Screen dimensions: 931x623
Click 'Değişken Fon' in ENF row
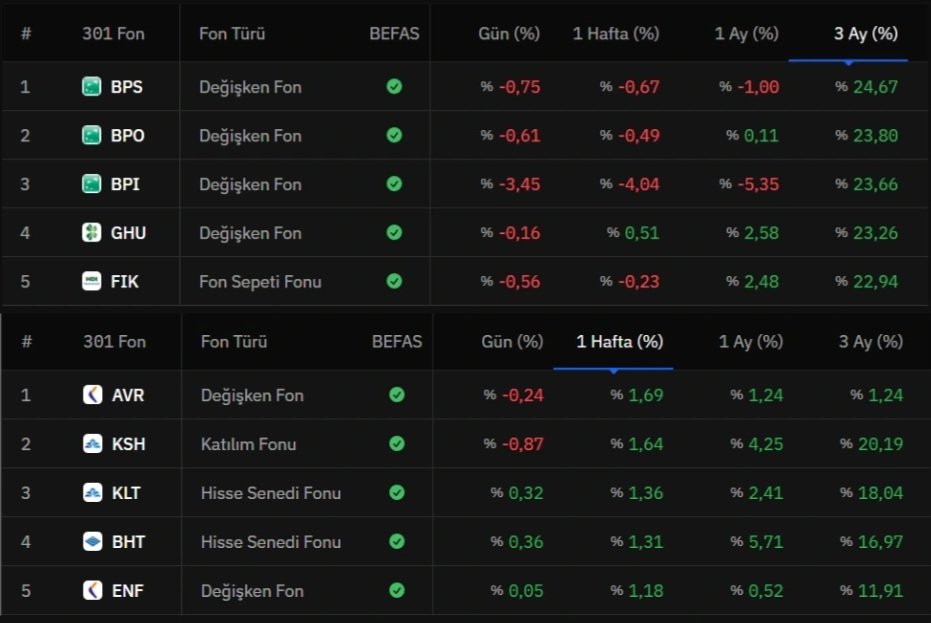(252, 591)
